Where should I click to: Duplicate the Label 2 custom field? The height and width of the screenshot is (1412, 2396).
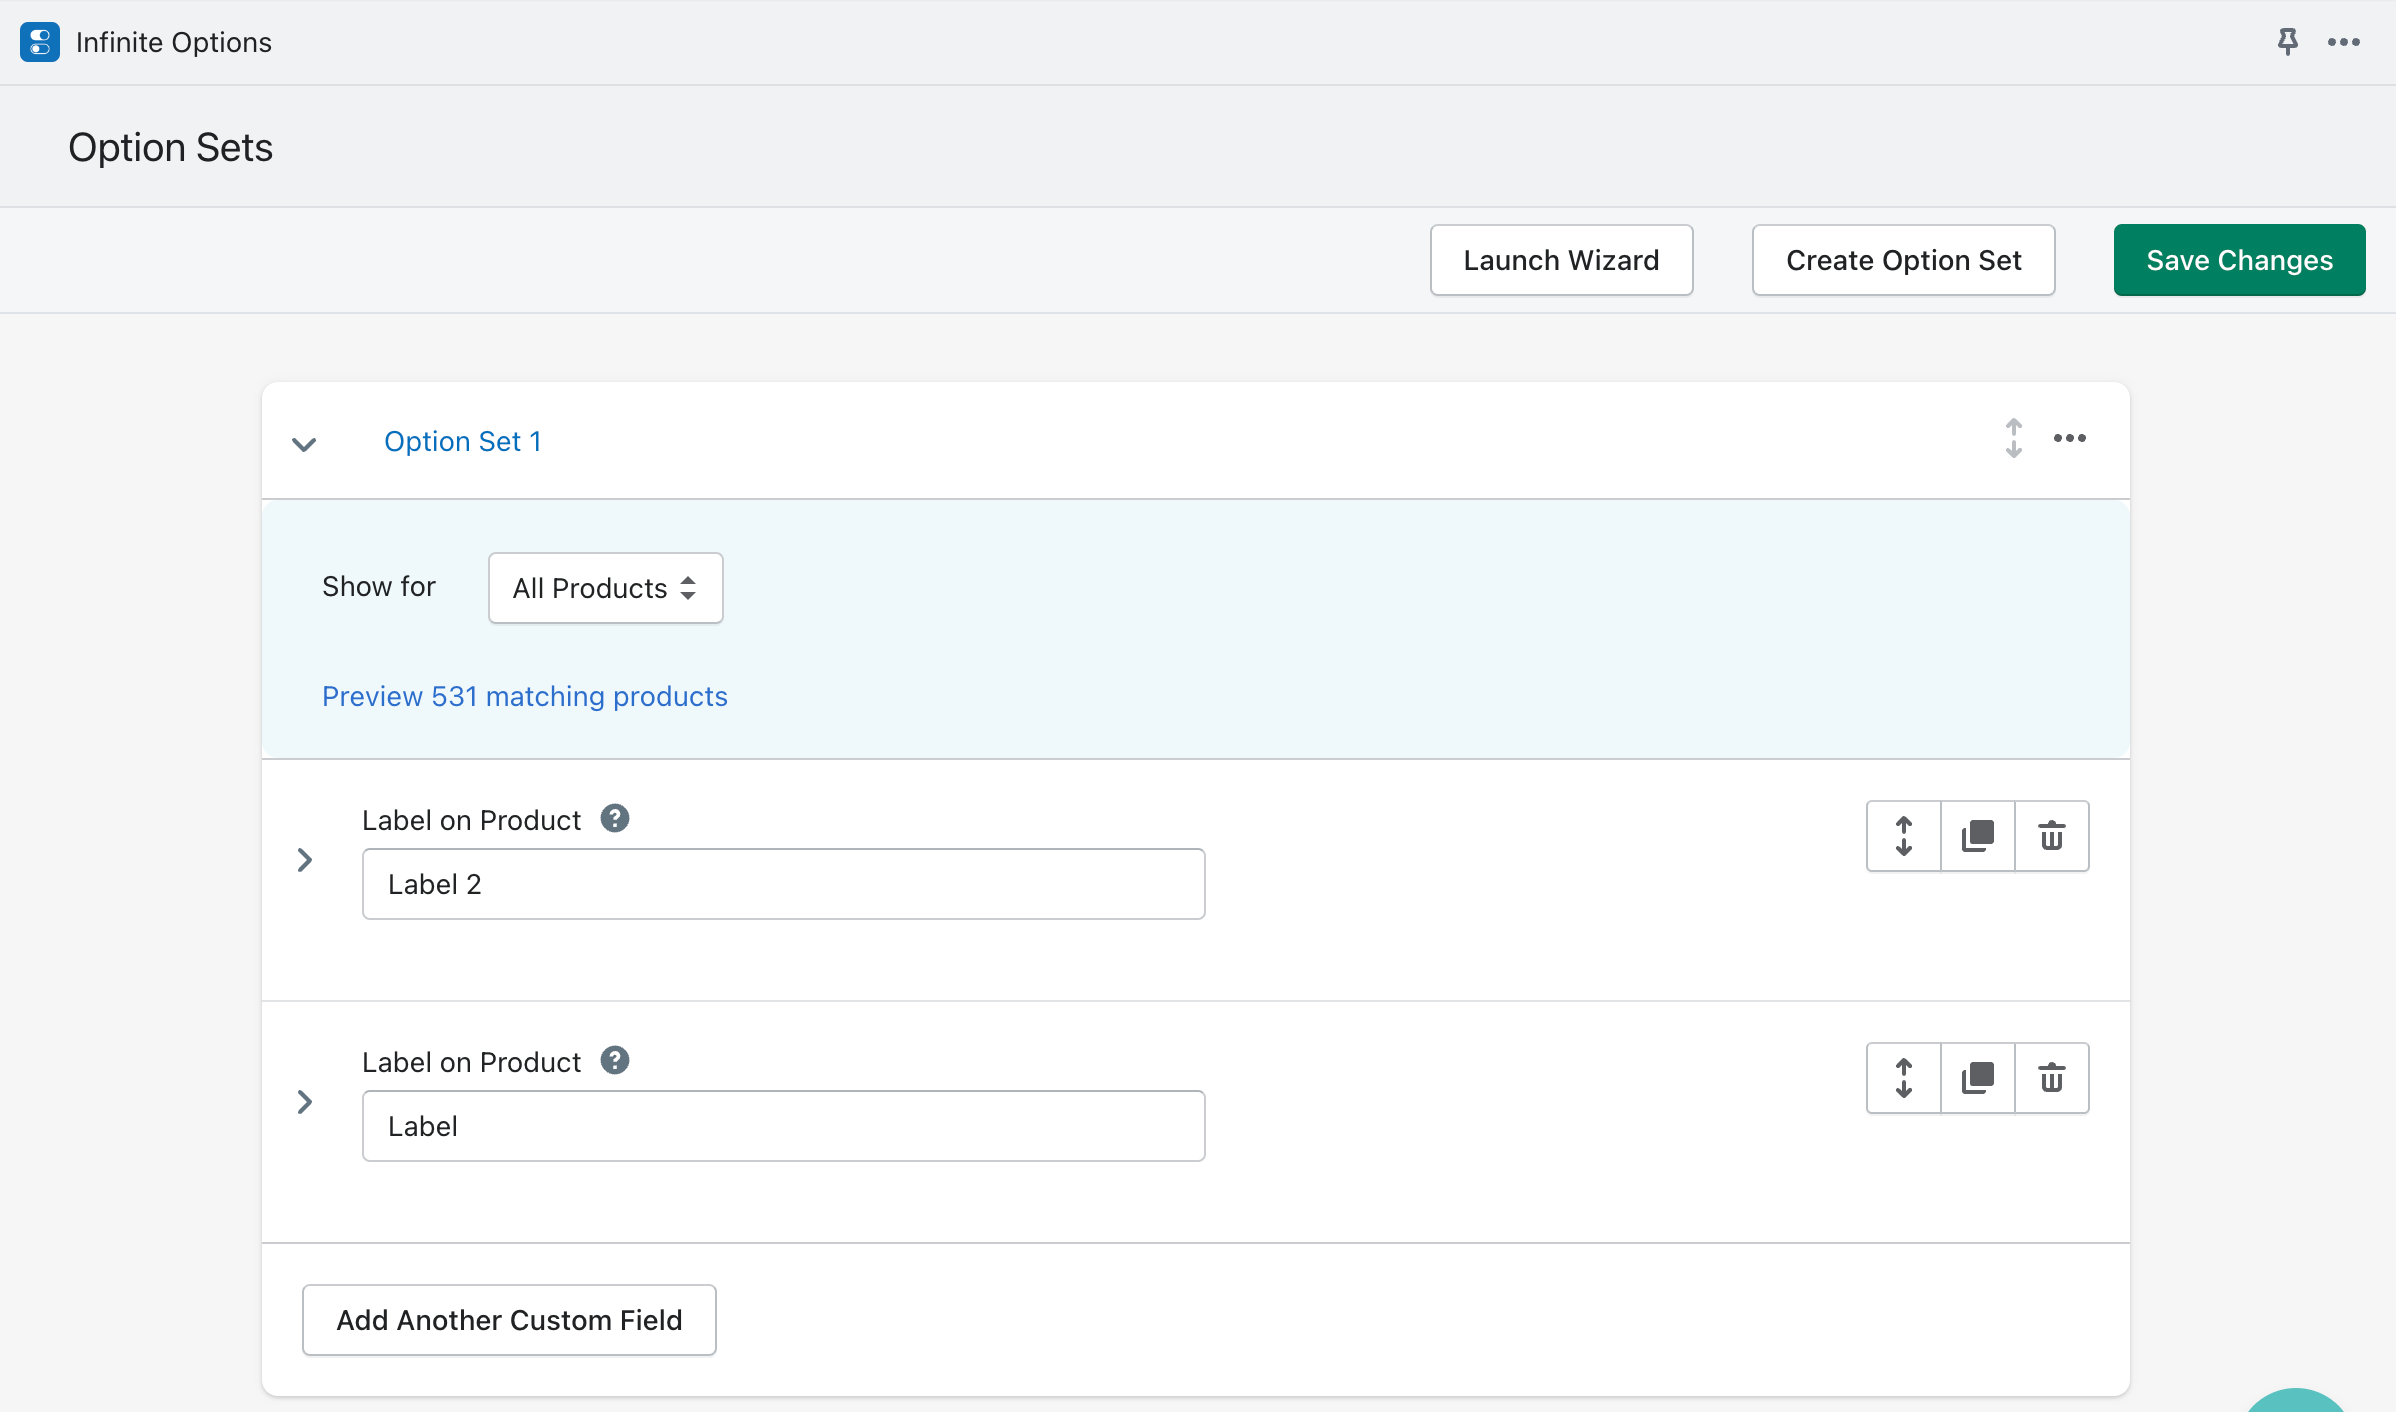(x=1977, y=836)
